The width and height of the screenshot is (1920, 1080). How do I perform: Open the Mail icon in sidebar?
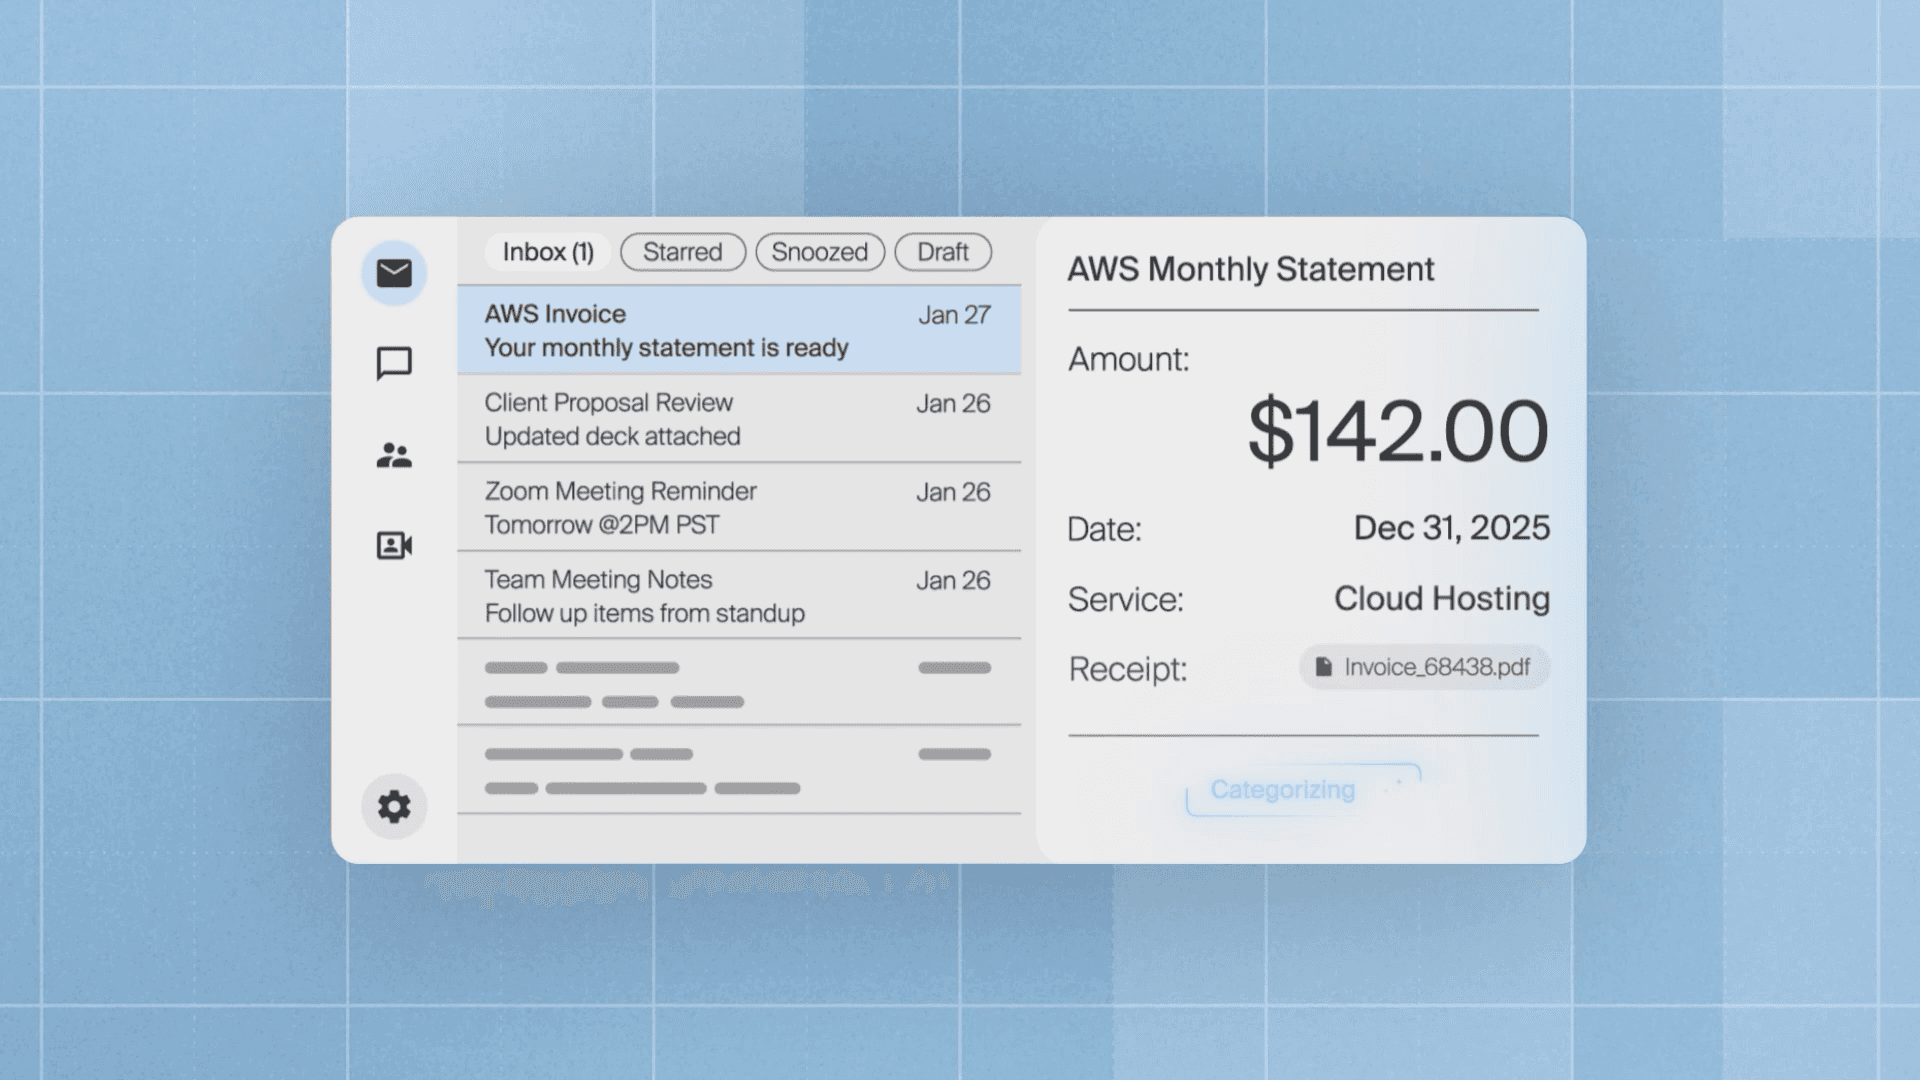[x=394, y=273]
